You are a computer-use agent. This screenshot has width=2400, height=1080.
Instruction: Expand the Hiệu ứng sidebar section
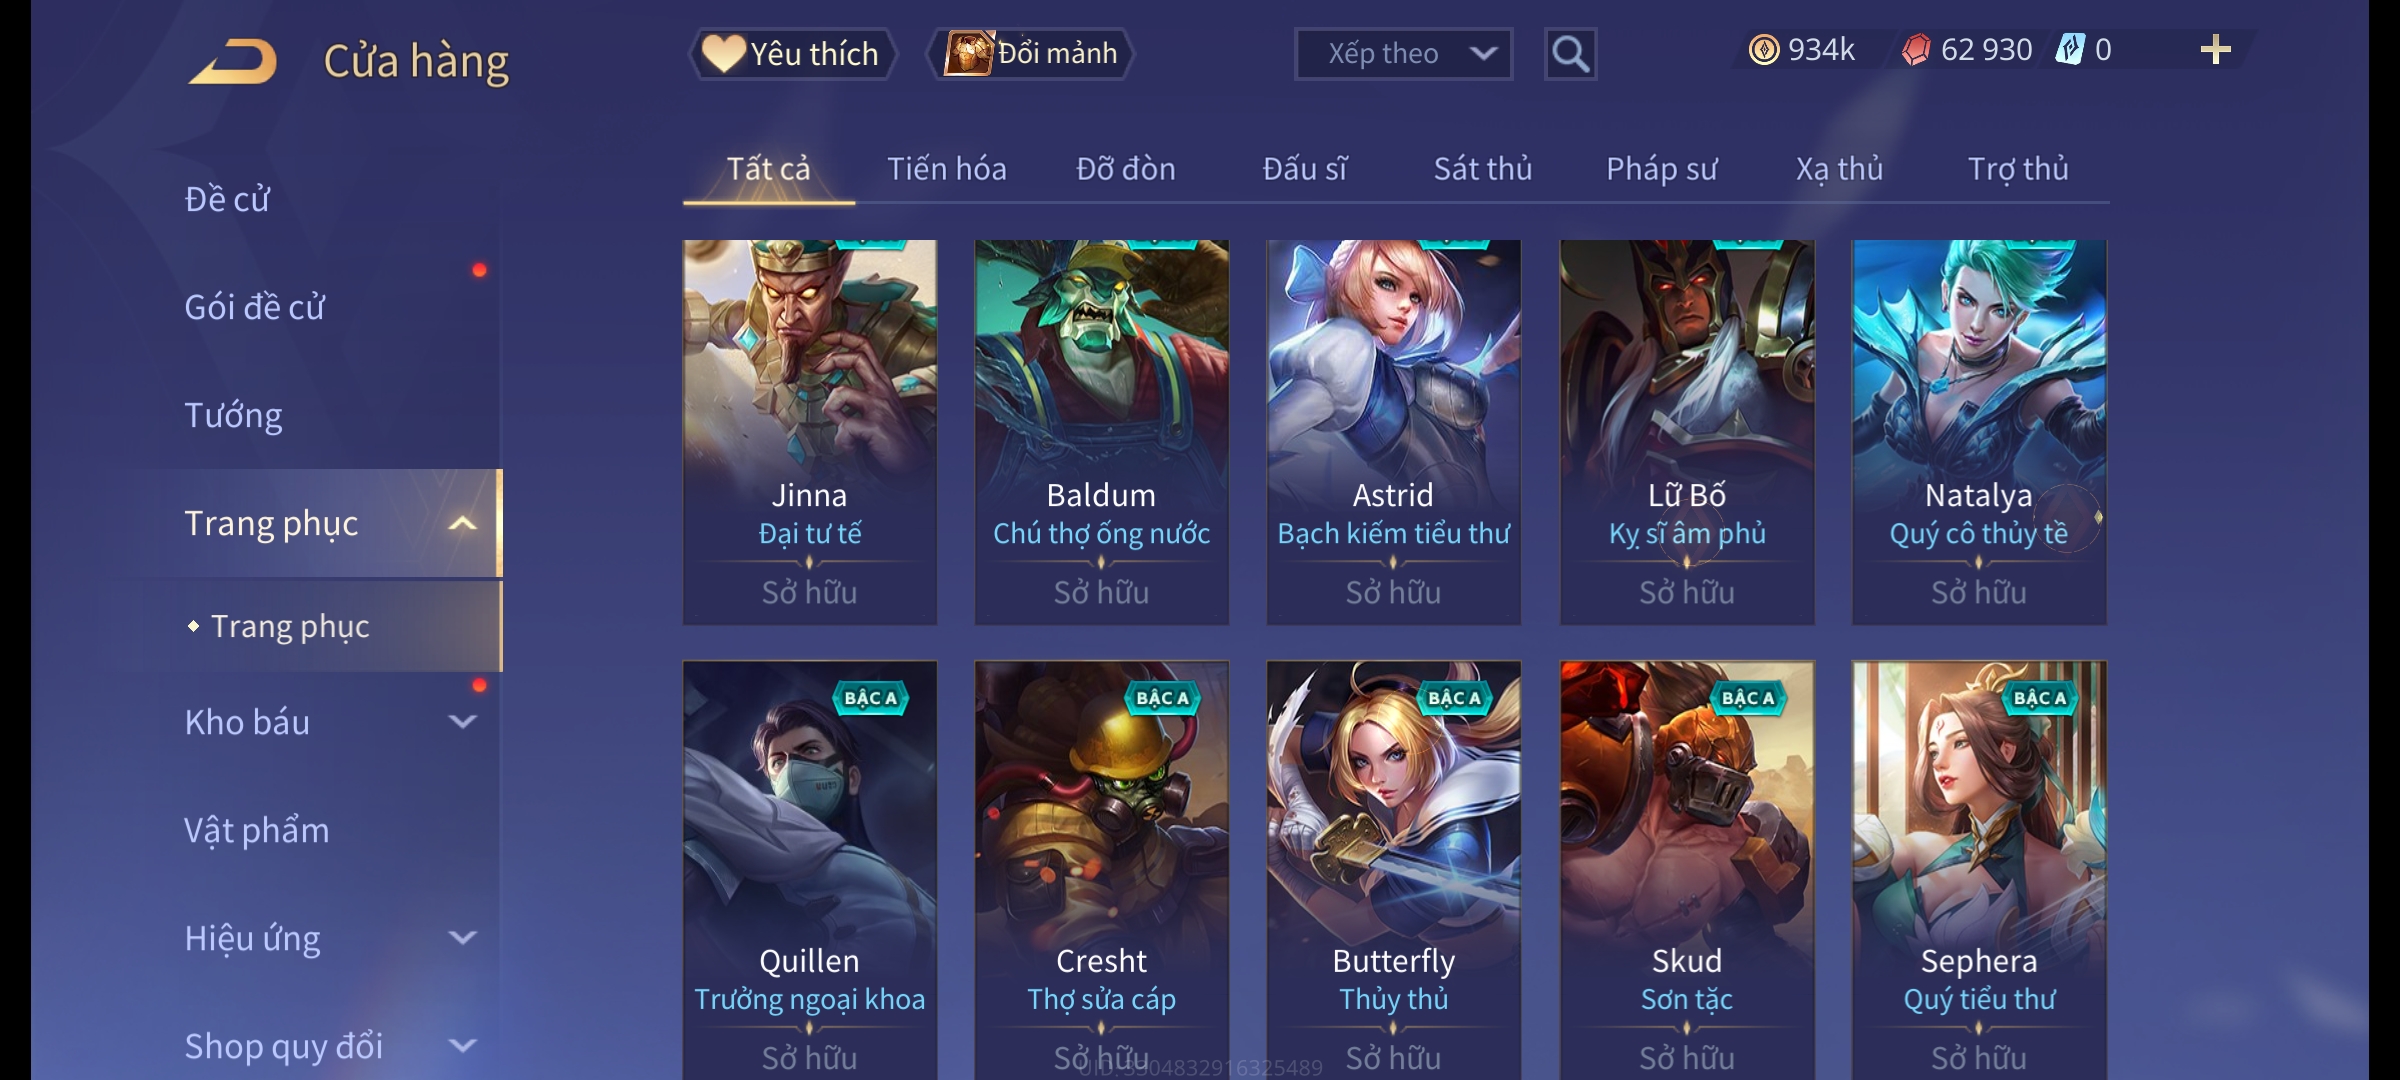(462, 938)
